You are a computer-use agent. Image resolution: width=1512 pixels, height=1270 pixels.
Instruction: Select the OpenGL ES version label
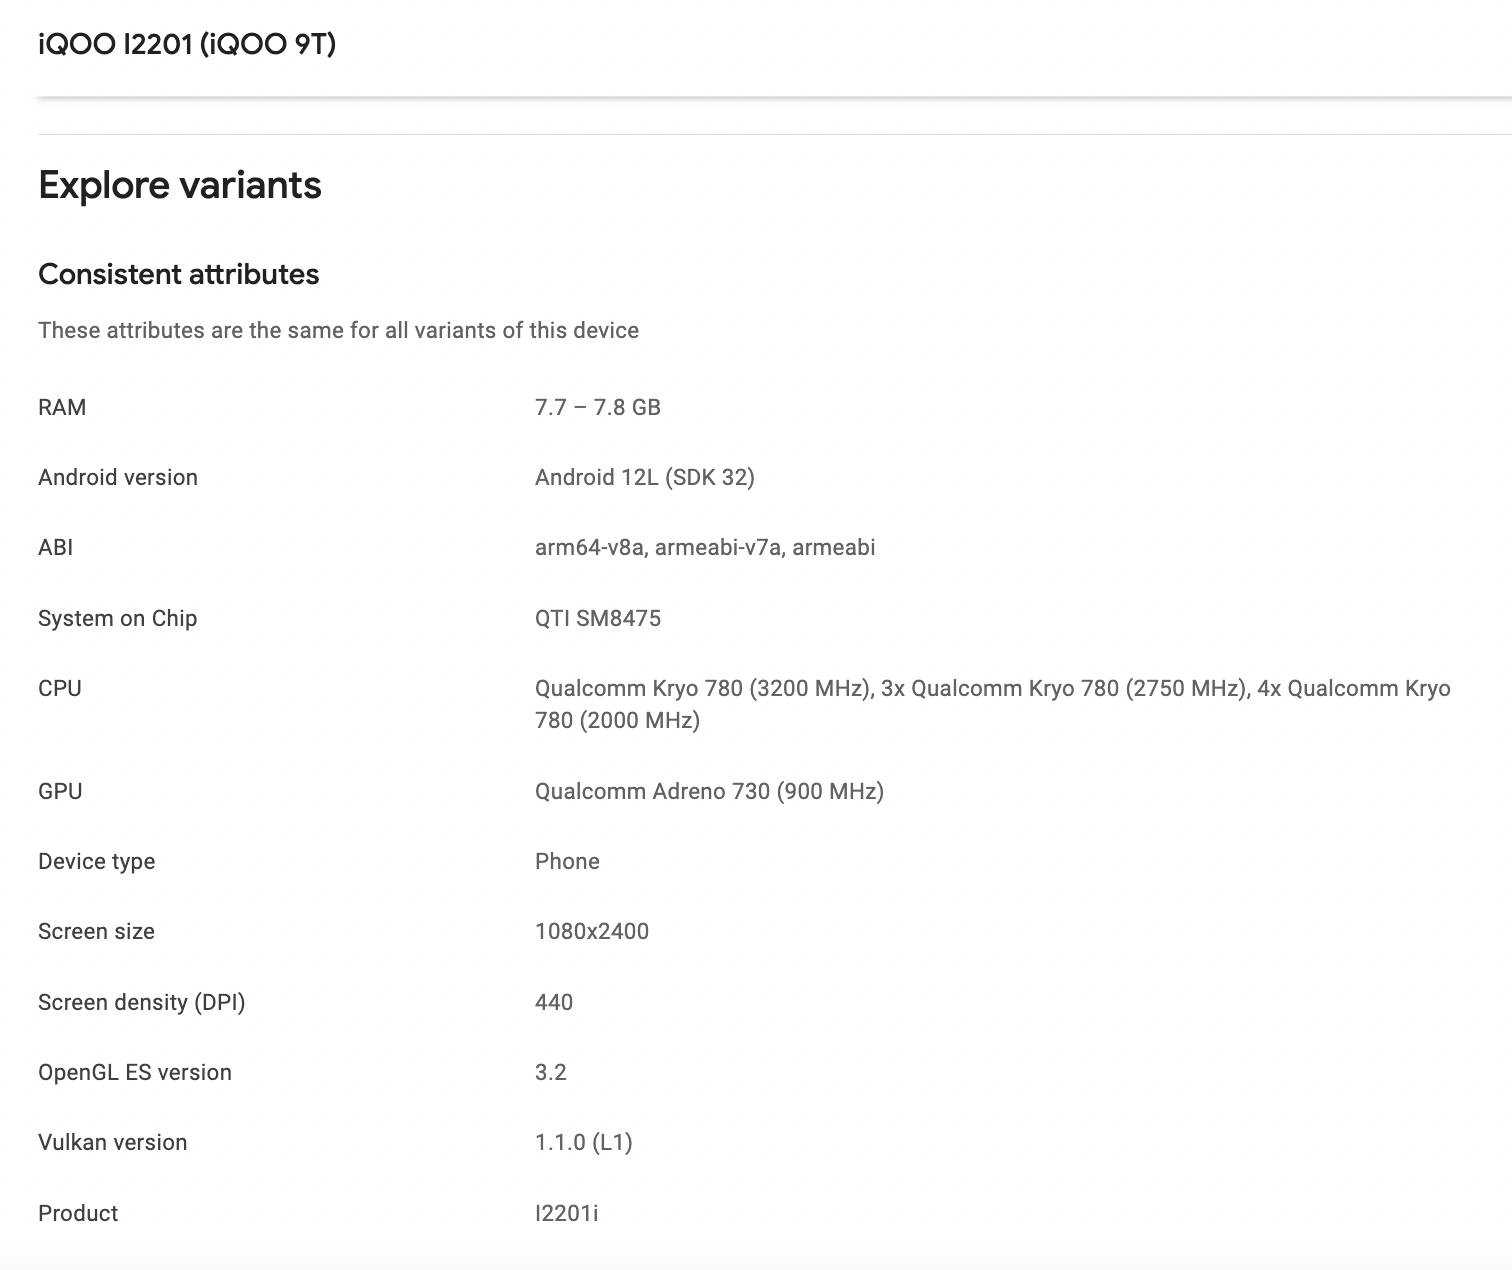(134, 1072)
